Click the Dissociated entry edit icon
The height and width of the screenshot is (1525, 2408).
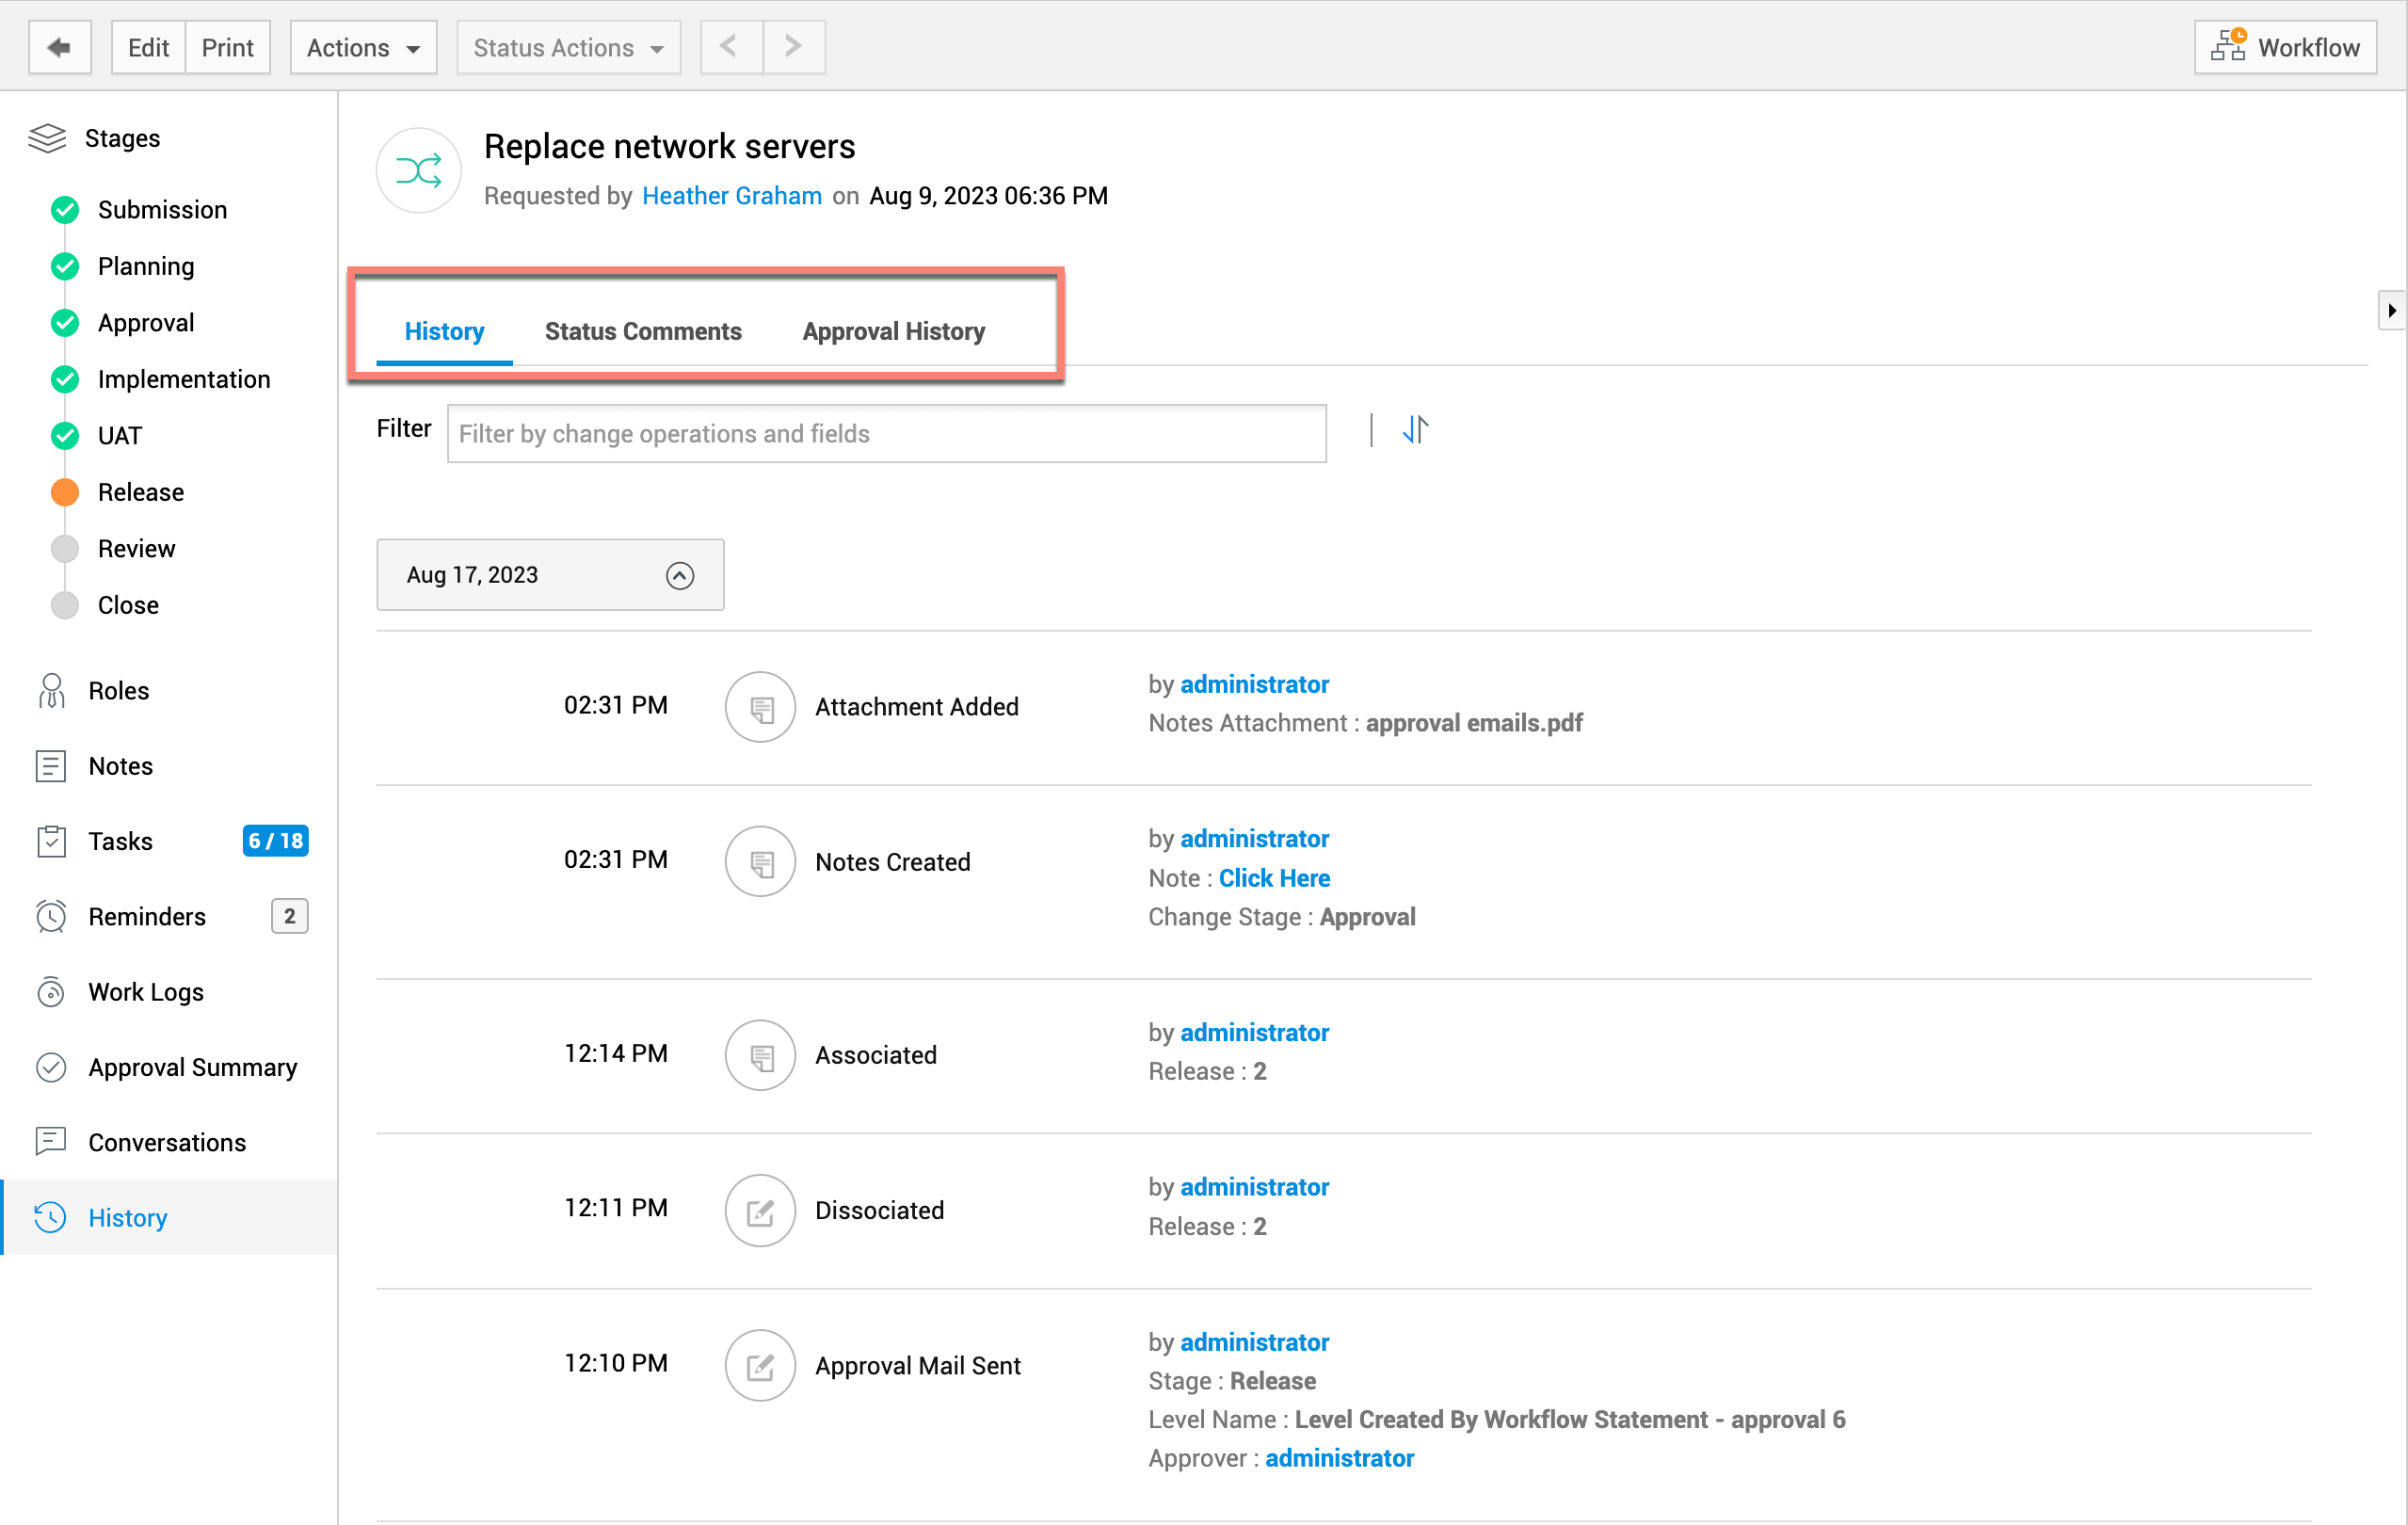pyautogui.click(x=759, y=1210)
